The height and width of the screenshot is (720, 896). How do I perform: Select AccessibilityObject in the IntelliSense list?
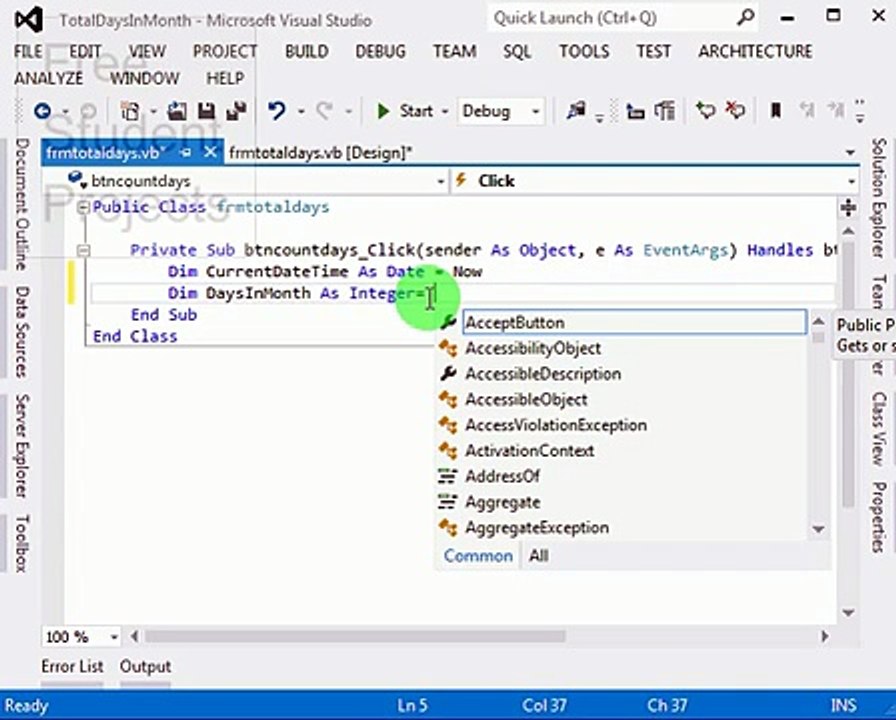pos(622,348)
